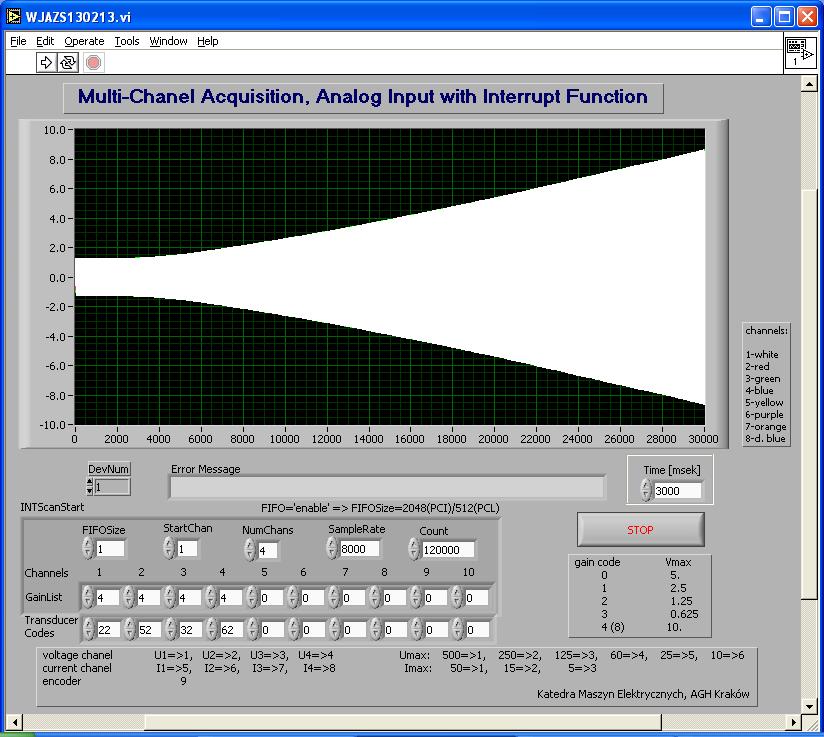Open the File menu
This screenshot has width=824, height=737.
coord(18,41)
